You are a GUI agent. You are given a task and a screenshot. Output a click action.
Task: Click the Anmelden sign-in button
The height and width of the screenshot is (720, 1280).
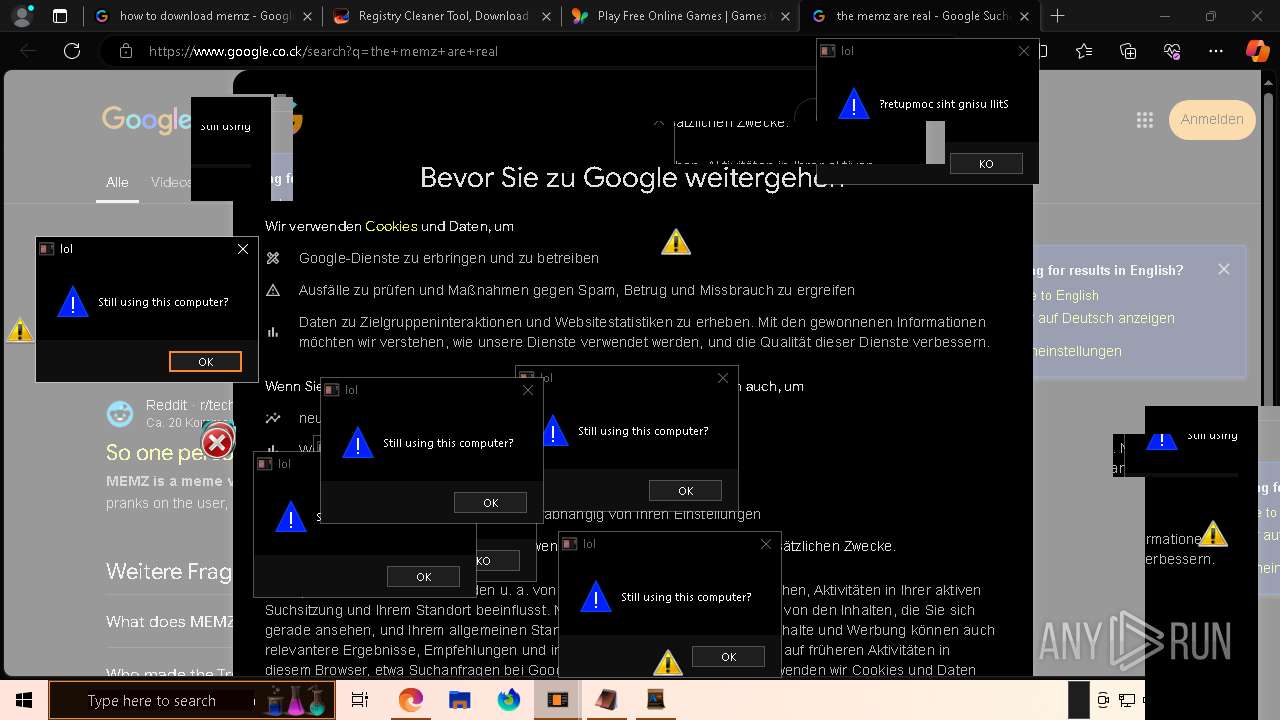coord(1212,119)
